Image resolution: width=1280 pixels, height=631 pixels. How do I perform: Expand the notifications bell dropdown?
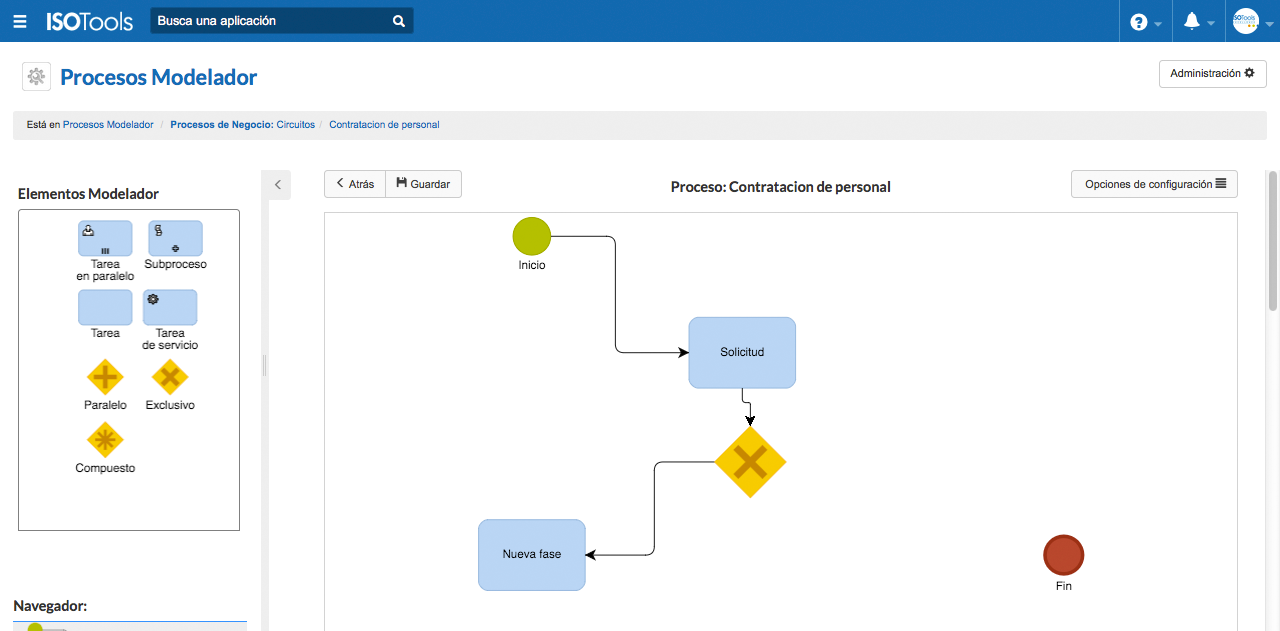(1198, 21)
